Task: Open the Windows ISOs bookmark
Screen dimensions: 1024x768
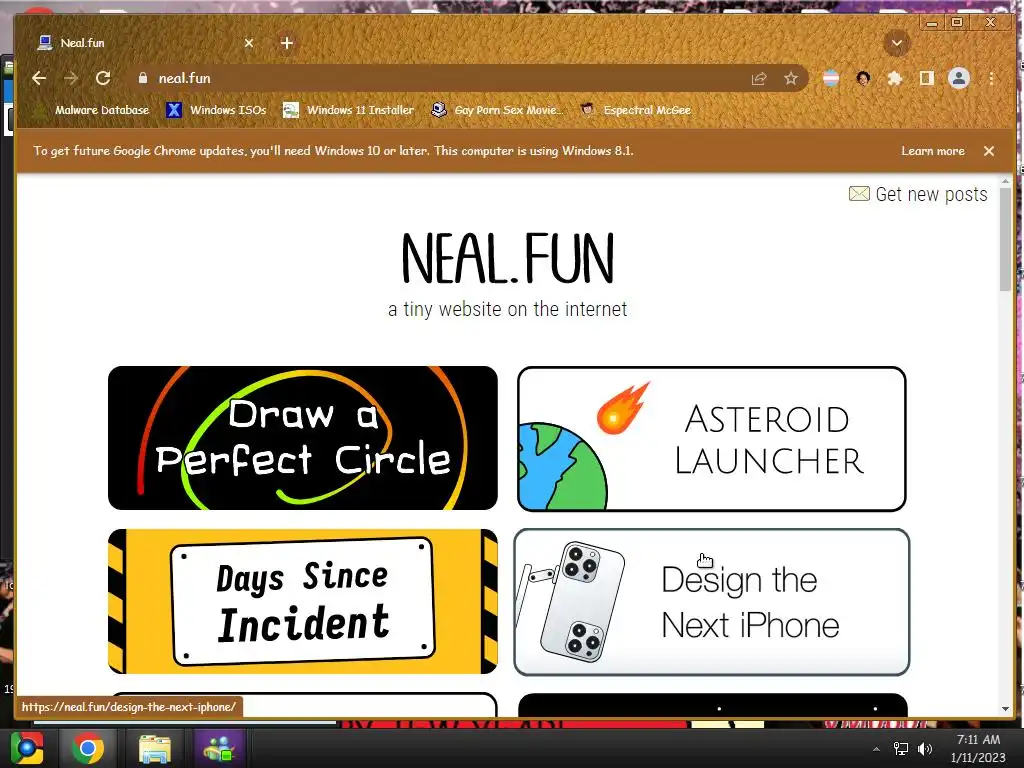Action: click(216, 110)
